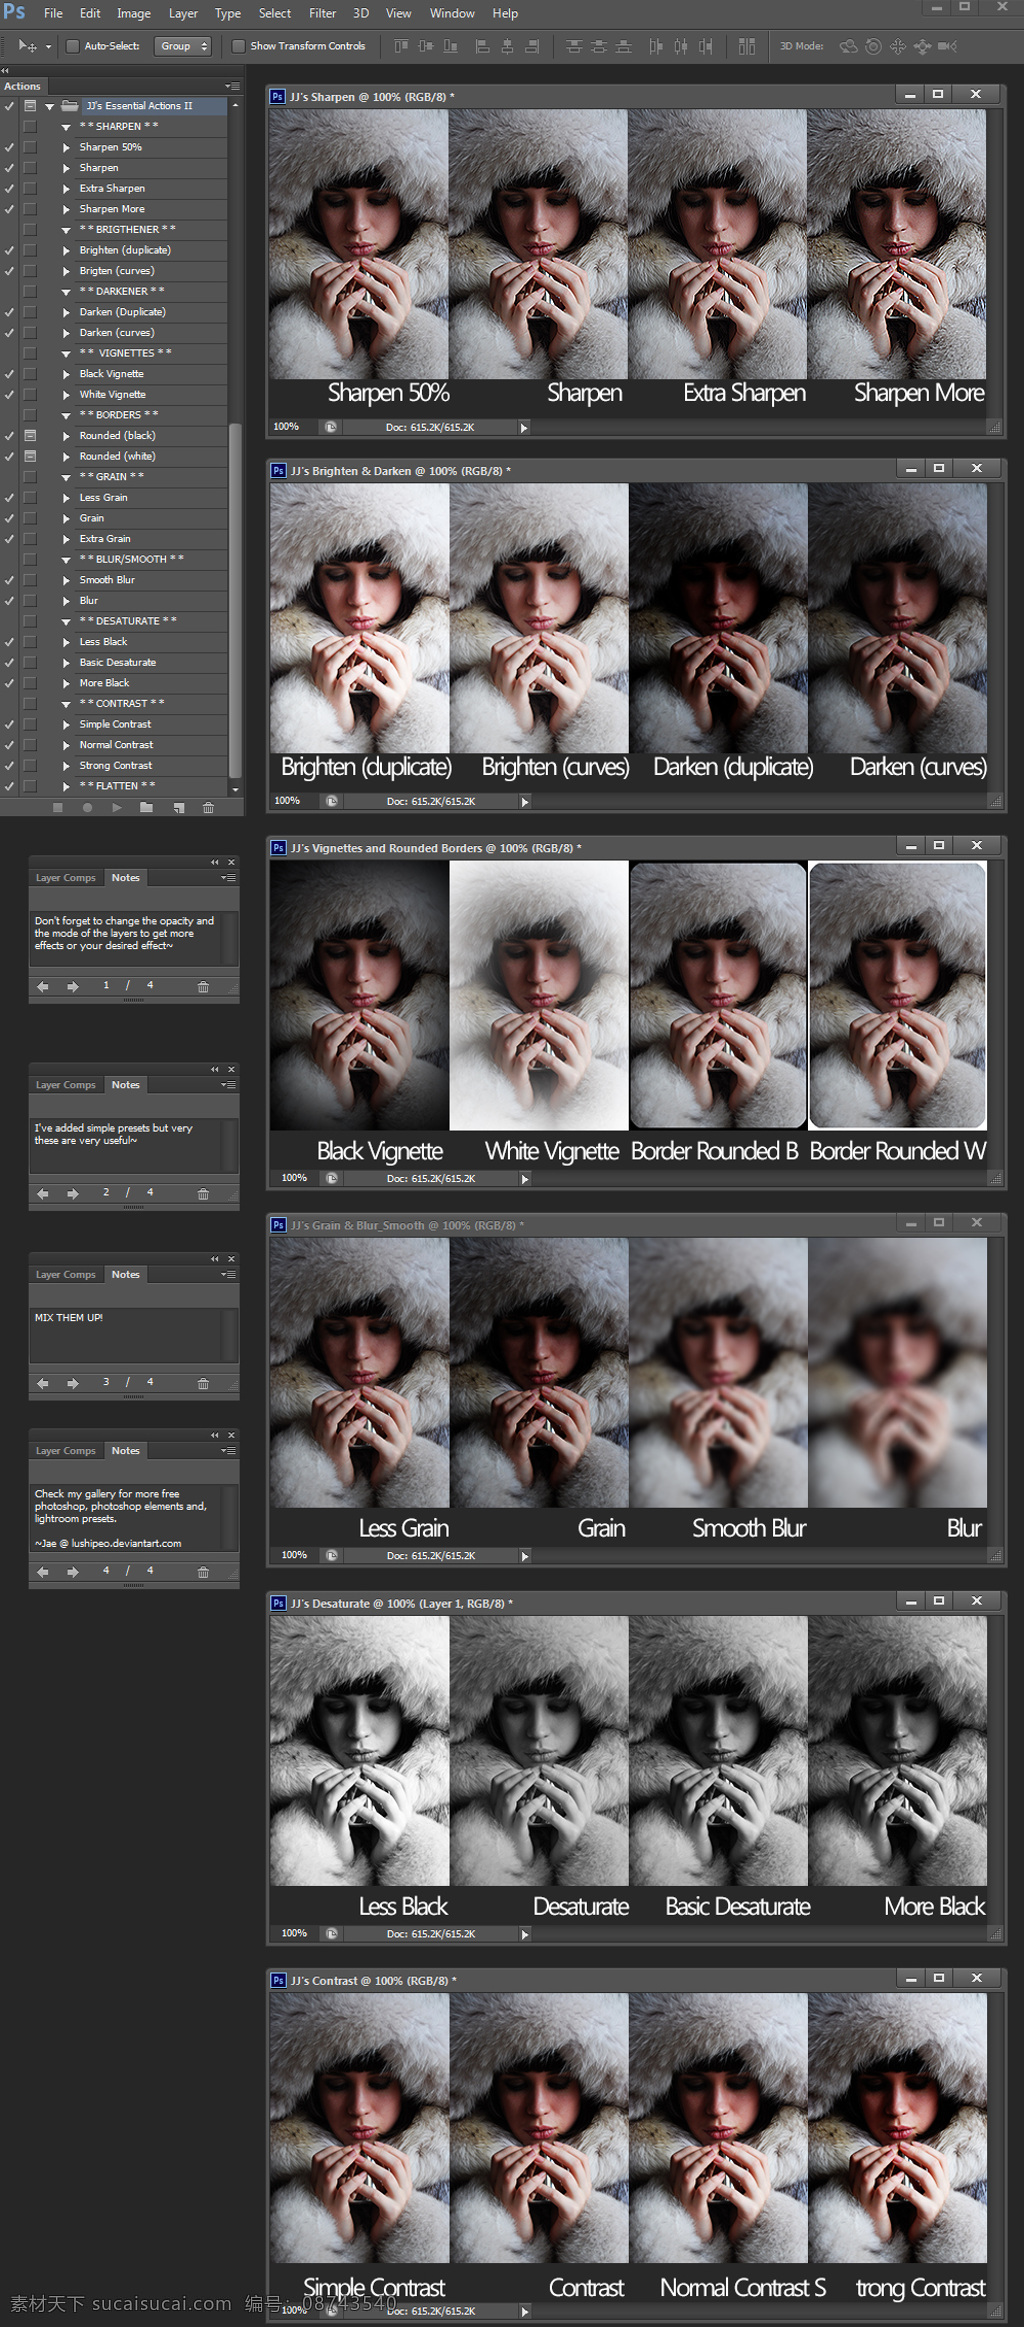The image size is (1024, 2327).
Task: Click status icon in JJ's Sharpen window footer
Action: [330, 427]
